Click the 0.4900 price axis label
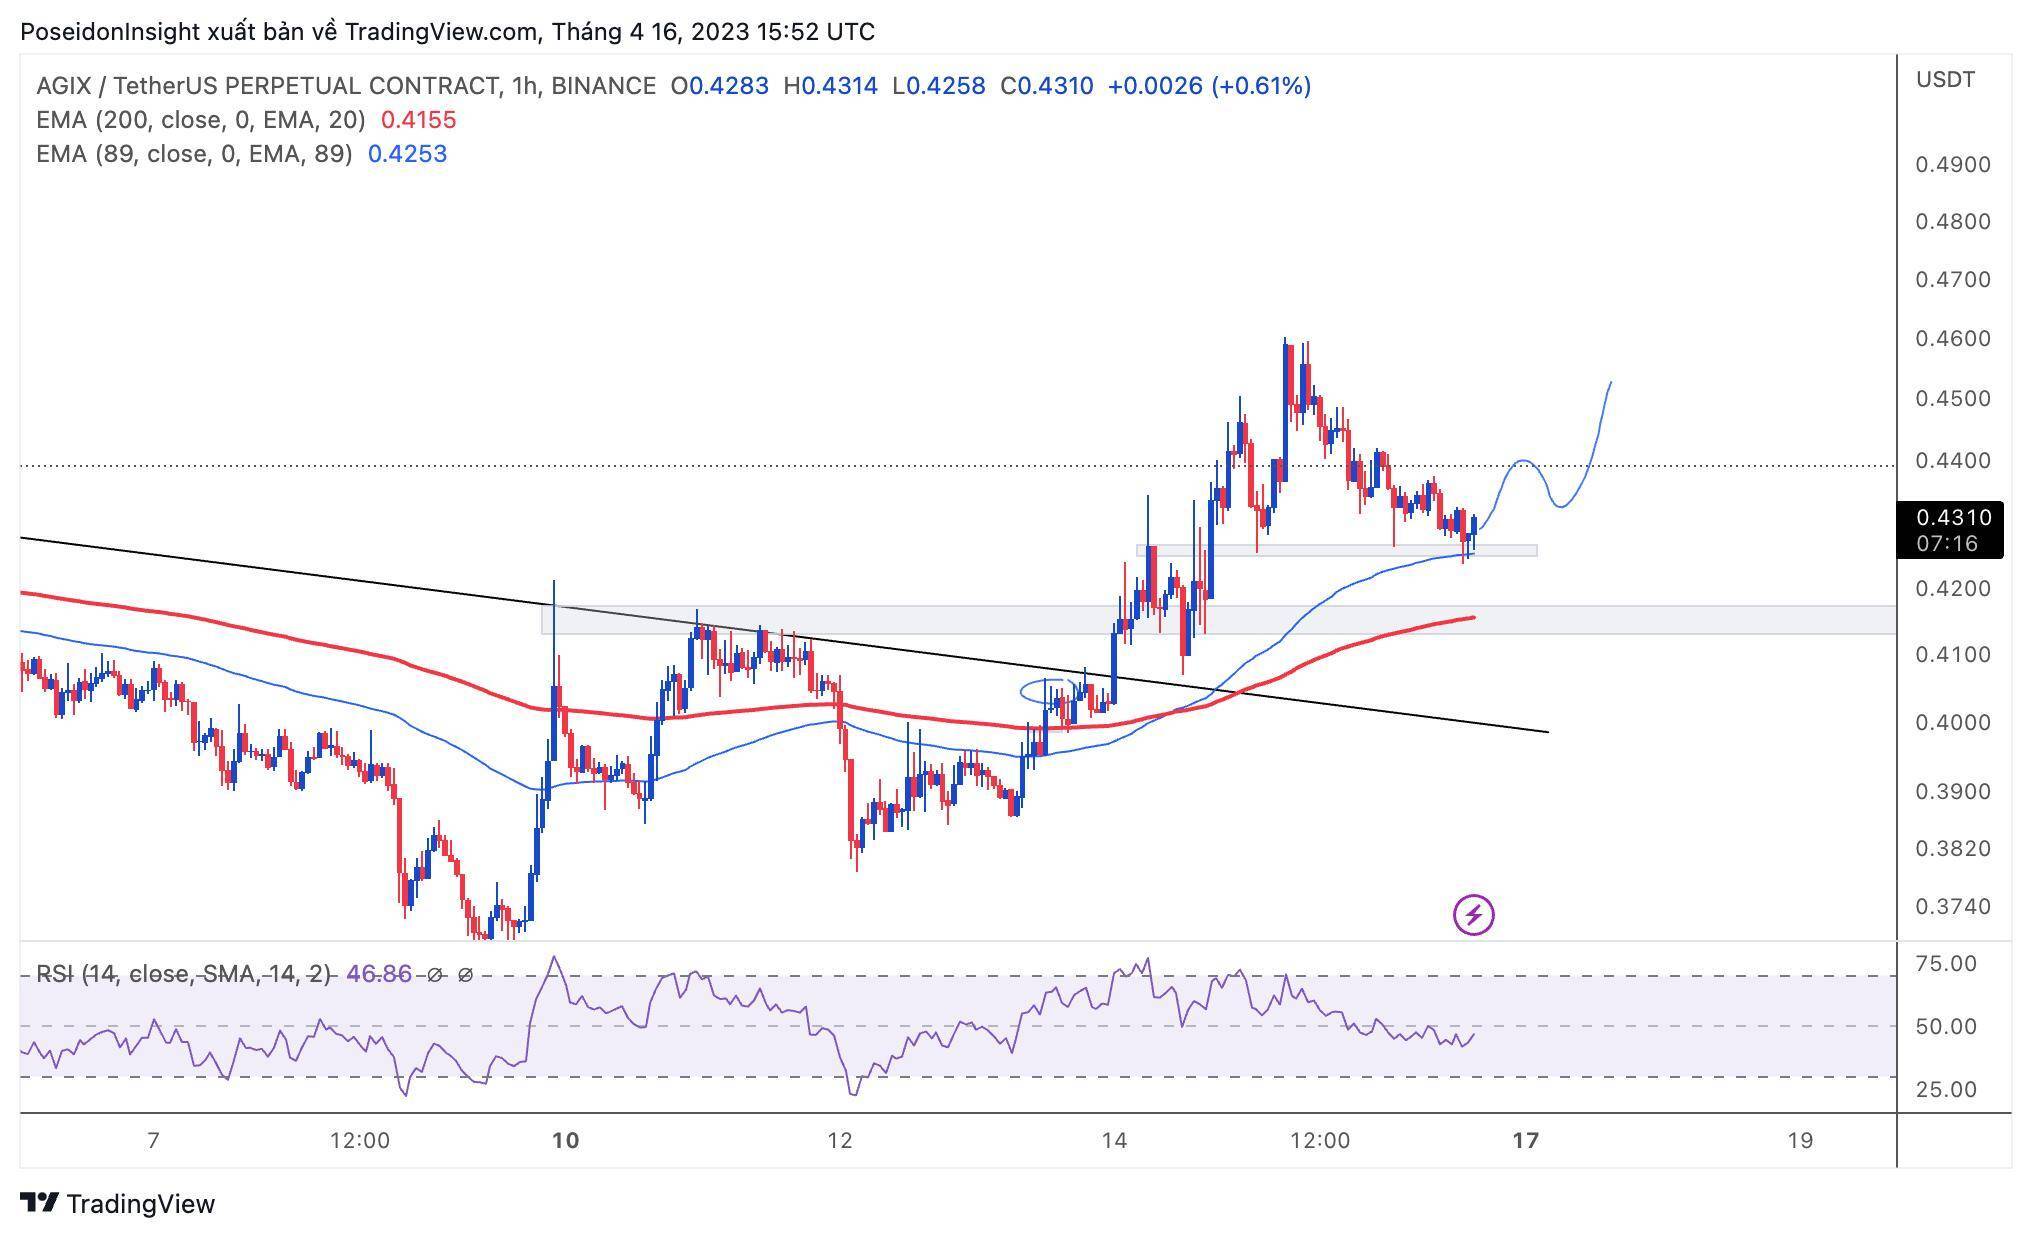Image resolution: width=2032 pixels, height=1238 pixels. 1952,164
